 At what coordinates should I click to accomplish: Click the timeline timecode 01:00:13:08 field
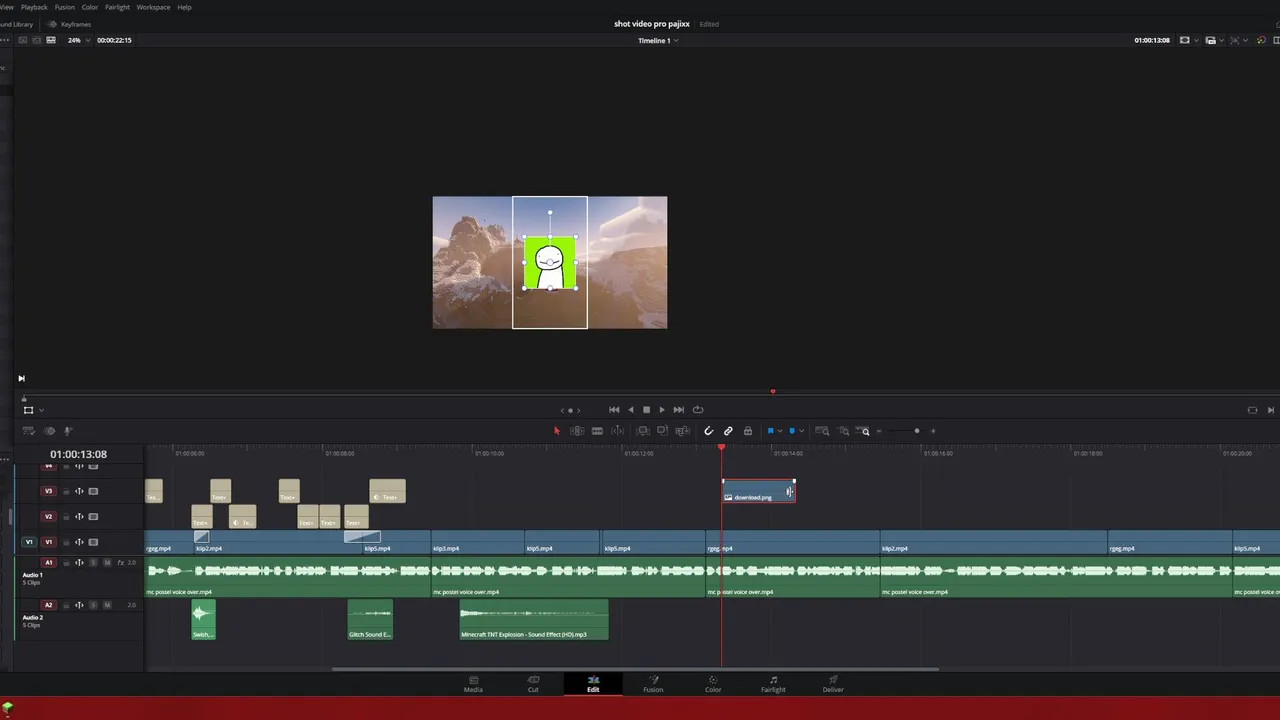[x=78, y=454]
